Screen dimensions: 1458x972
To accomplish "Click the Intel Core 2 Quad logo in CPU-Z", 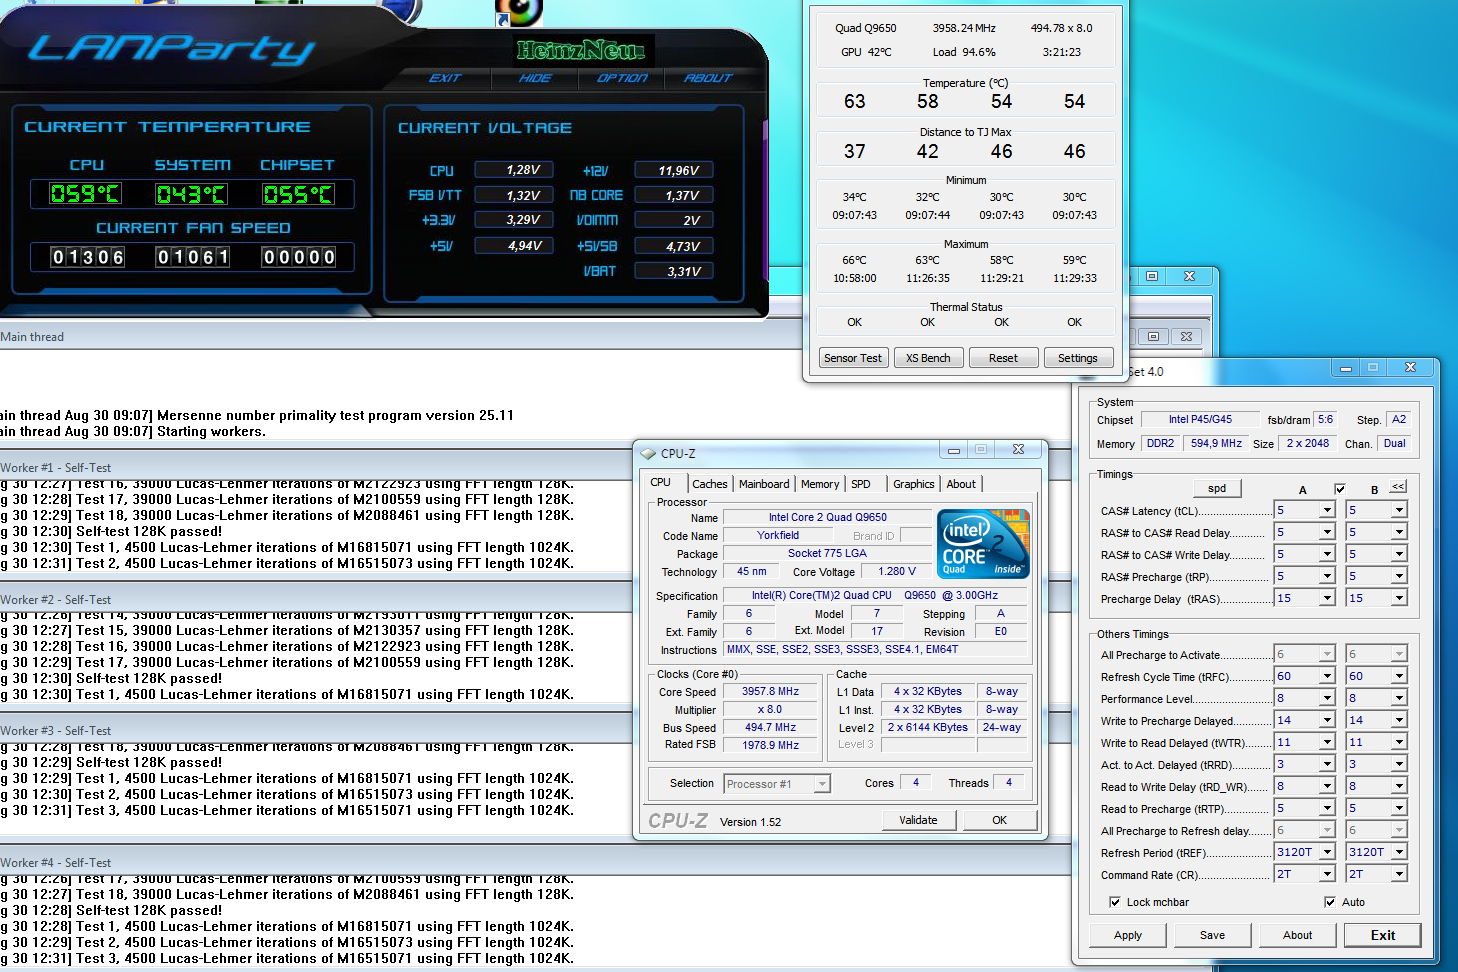I will tap(983, 543).
